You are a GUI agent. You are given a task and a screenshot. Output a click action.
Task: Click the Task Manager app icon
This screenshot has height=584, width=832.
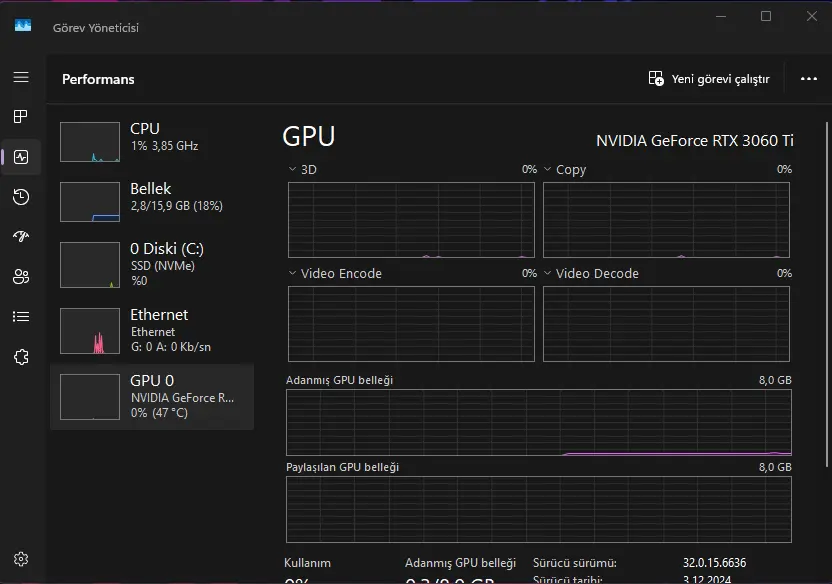[23, 25]
